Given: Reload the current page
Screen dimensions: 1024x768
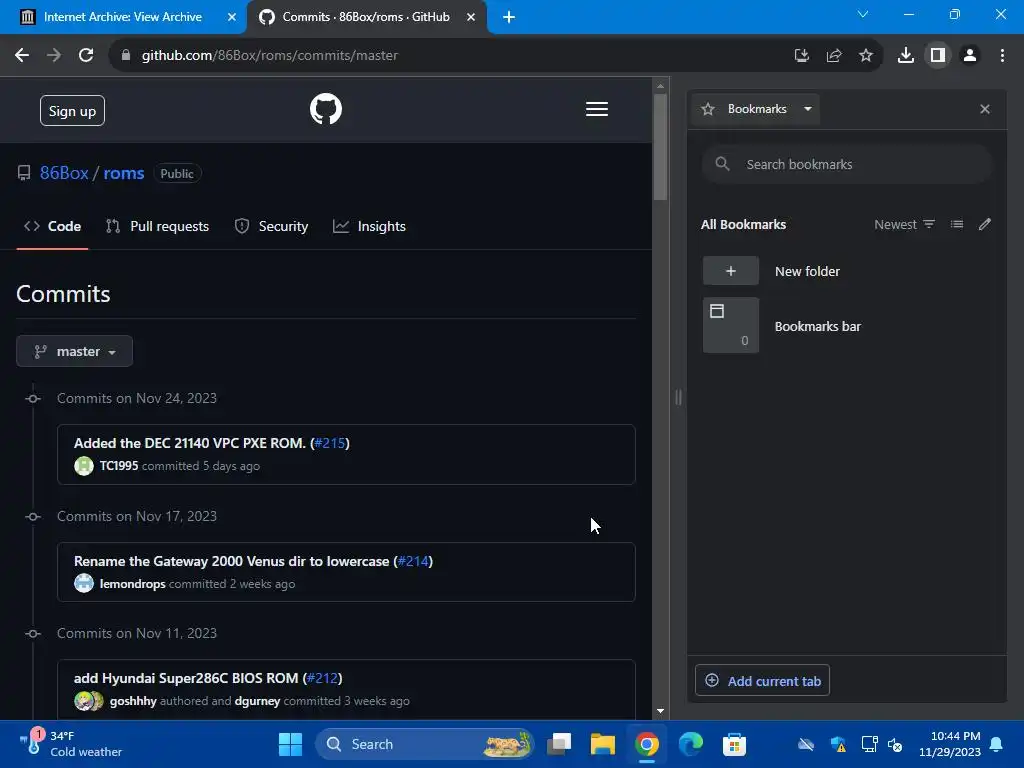Looking at the screenshot, I should pyautogui.click(x=86, y=56).
